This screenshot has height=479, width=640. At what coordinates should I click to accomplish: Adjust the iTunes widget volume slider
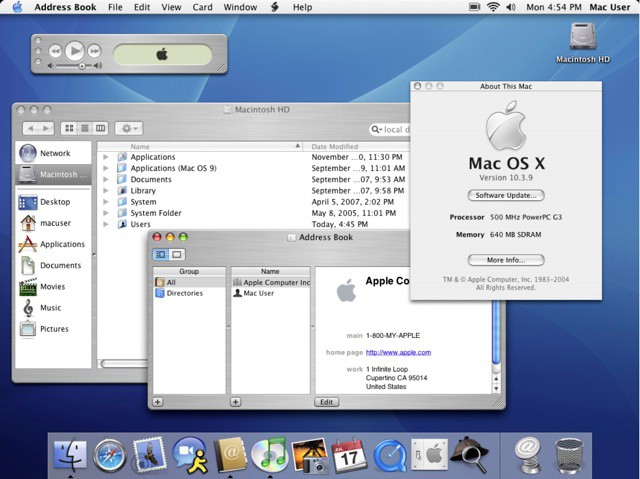[x=82, y=65]
